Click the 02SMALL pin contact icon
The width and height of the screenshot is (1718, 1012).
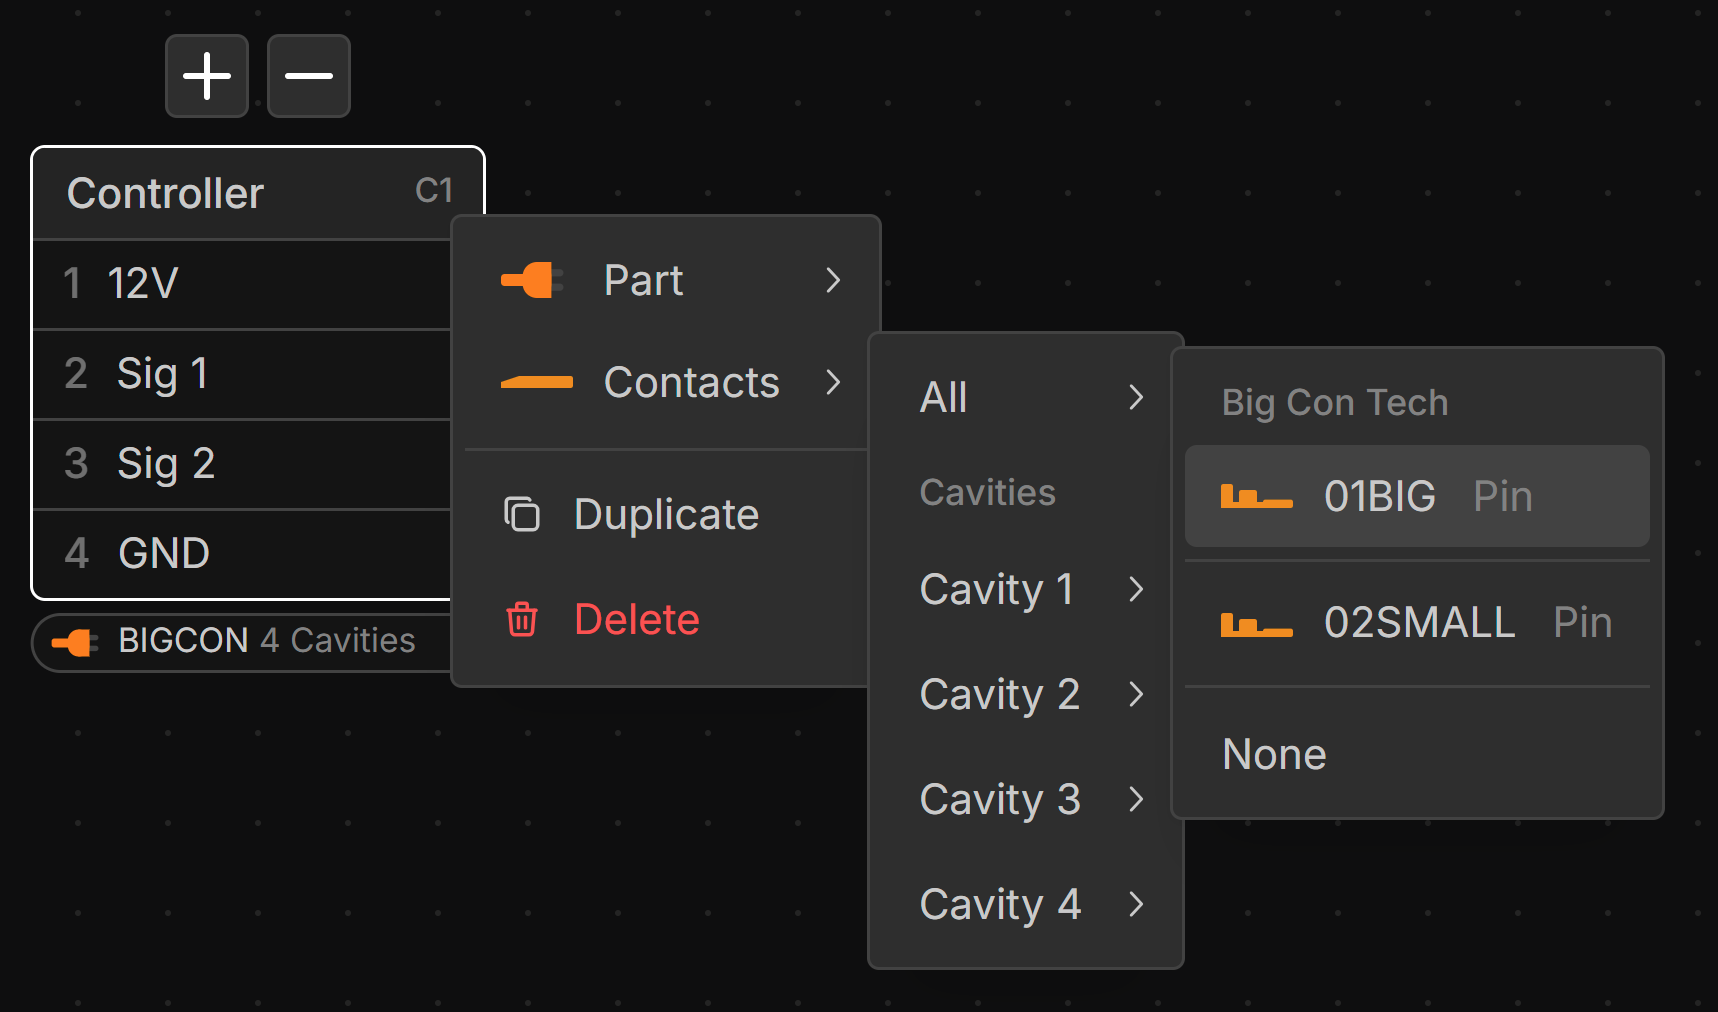[1256, 623]
